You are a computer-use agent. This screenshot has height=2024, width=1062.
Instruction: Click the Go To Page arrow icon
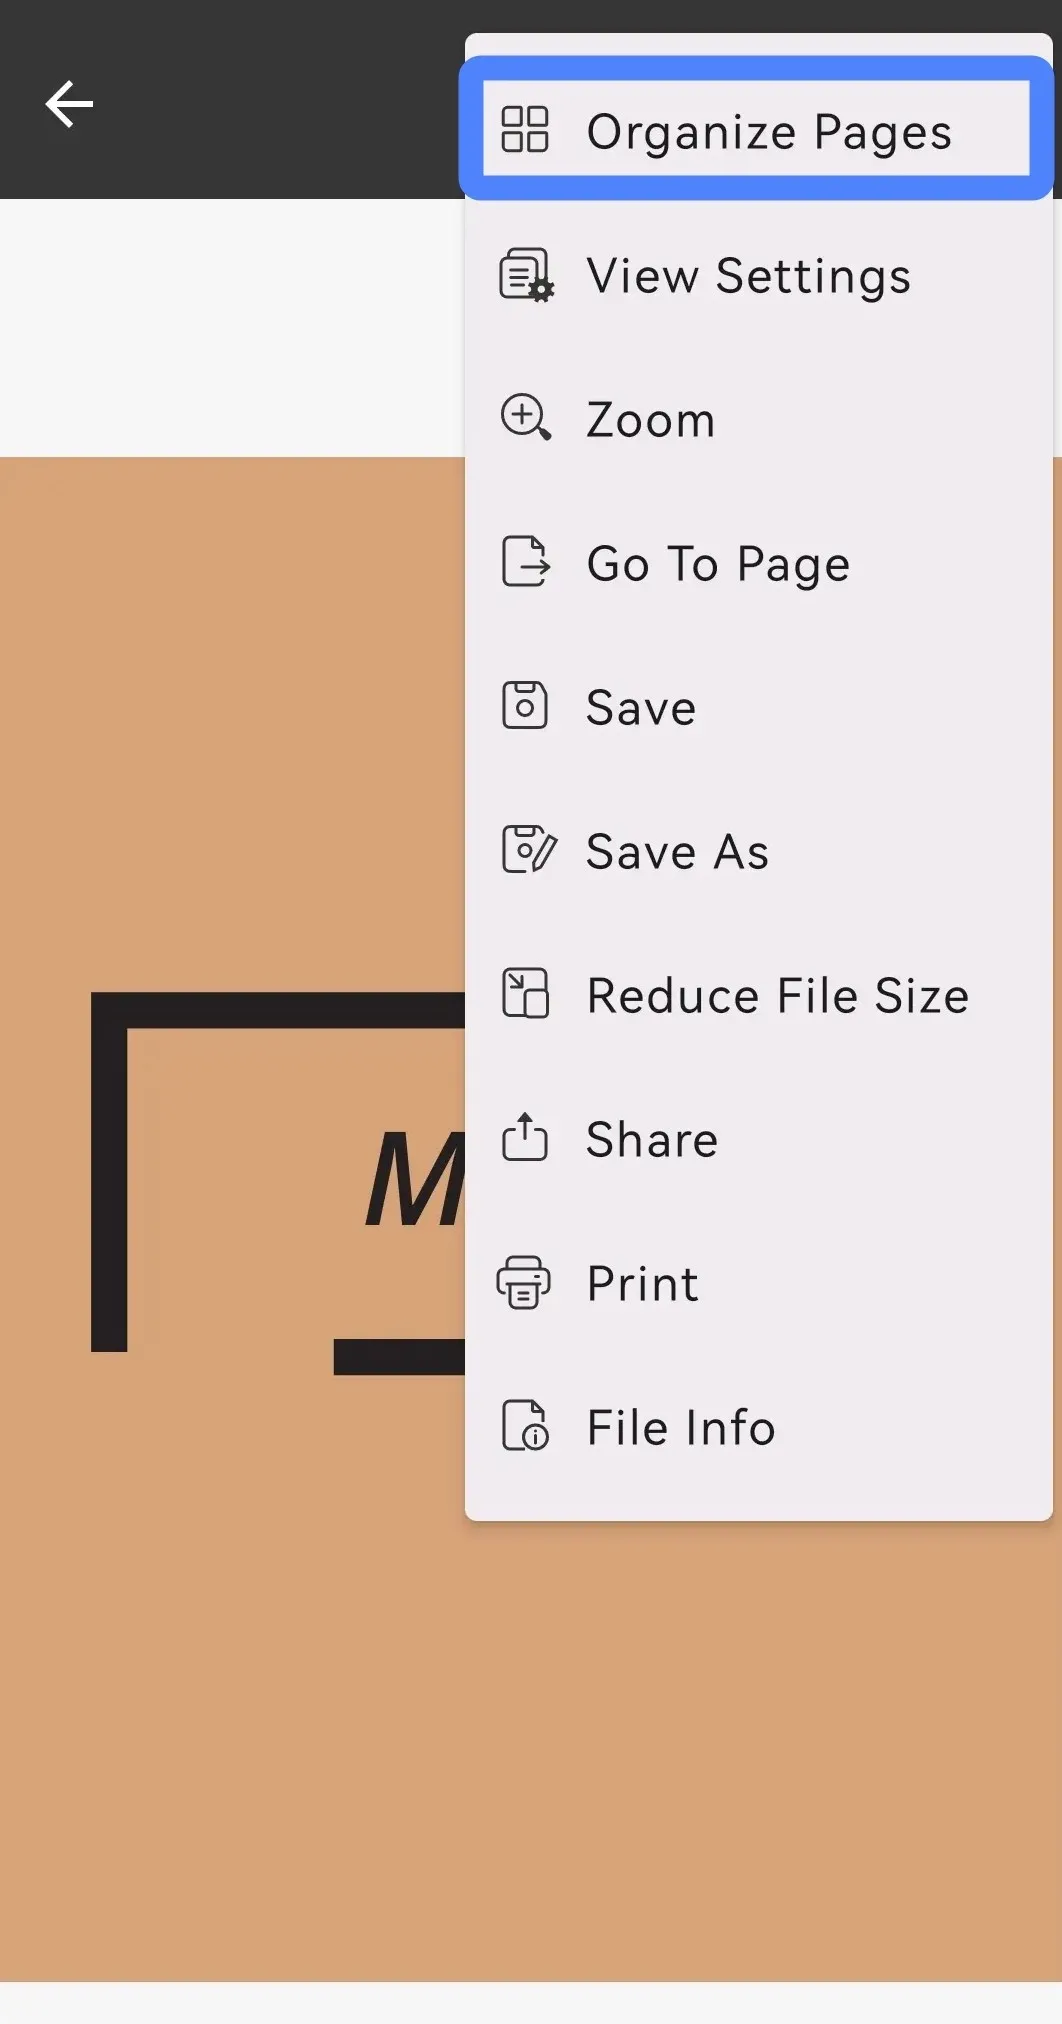(x=524, y=563)
